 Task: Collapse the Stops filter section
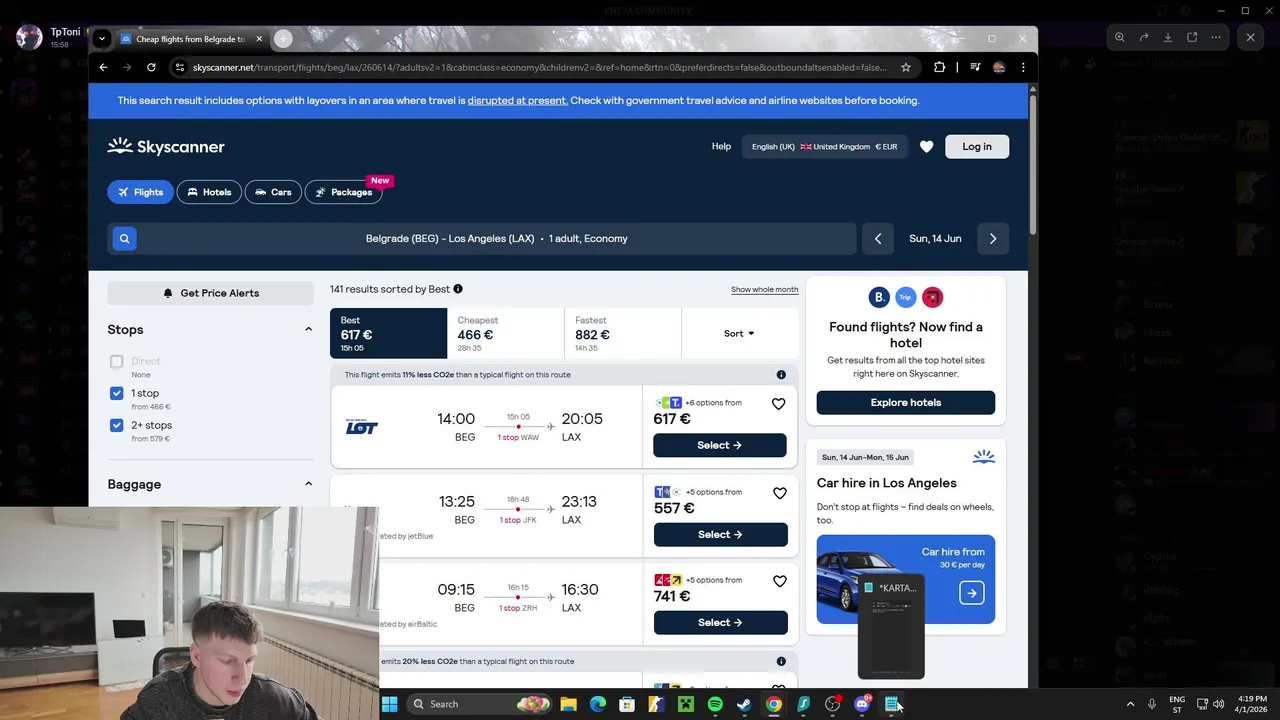point(308,329)
